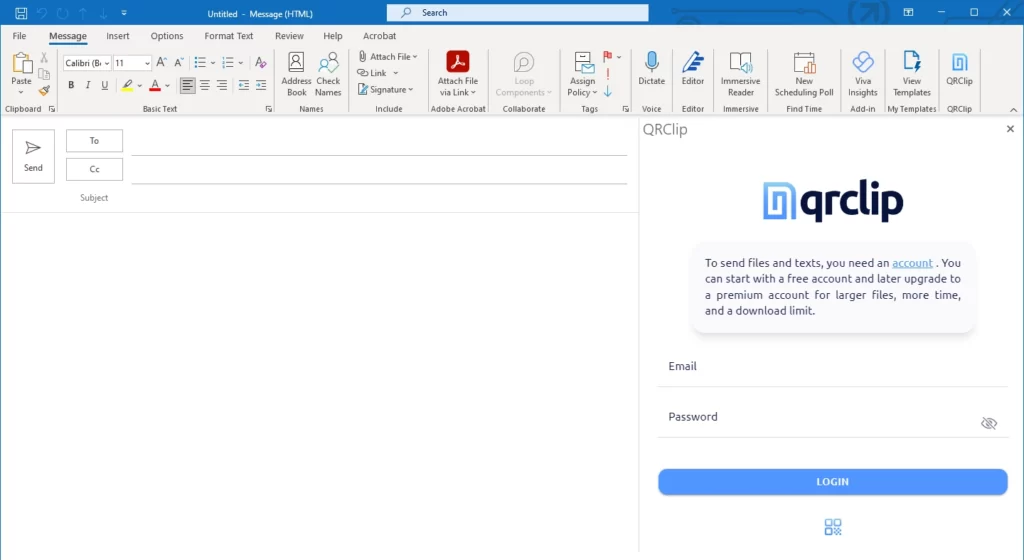
Task: Toggle Bold formatting
Action: click(x=71, y=85)
